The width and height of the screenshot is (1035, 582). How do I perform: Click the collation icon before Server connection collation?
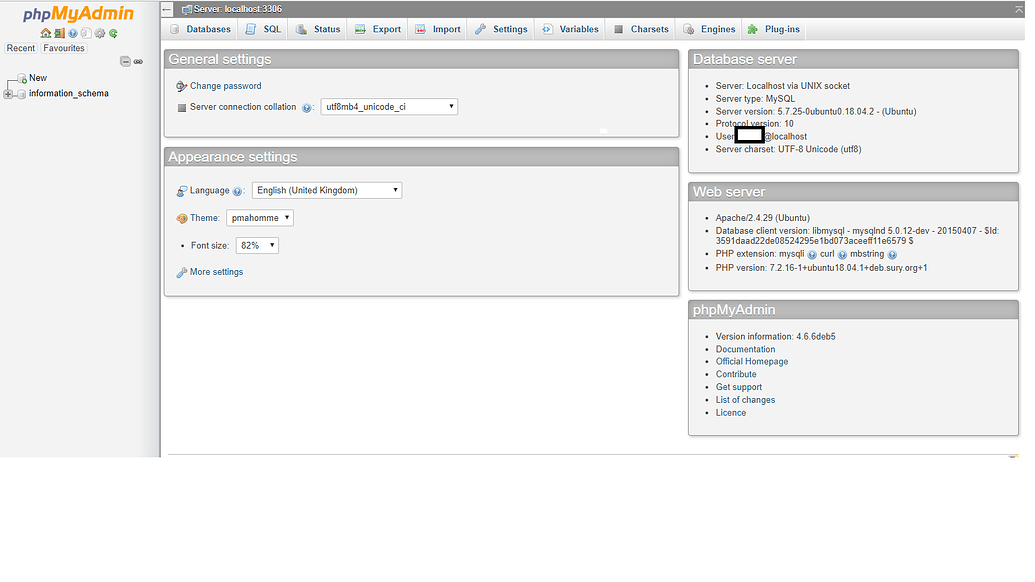coord(182,108)
